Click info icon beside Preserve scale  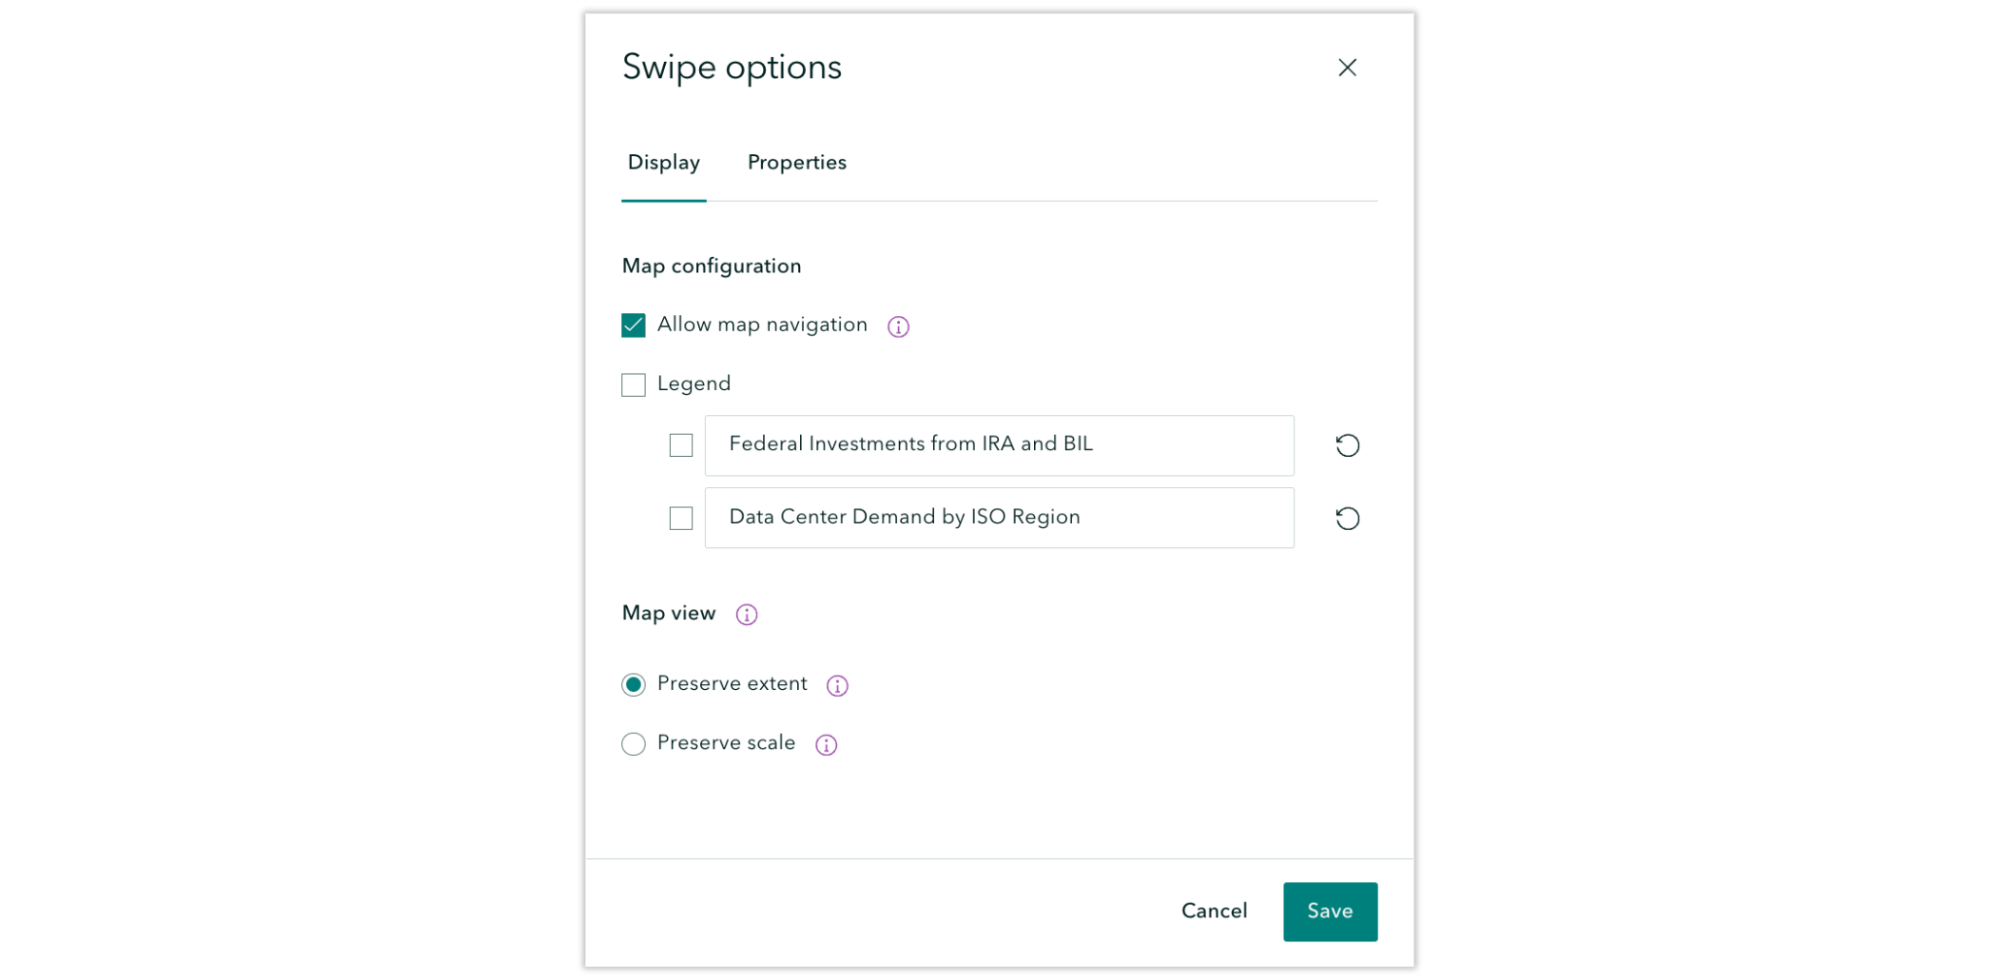click(826, 745)
